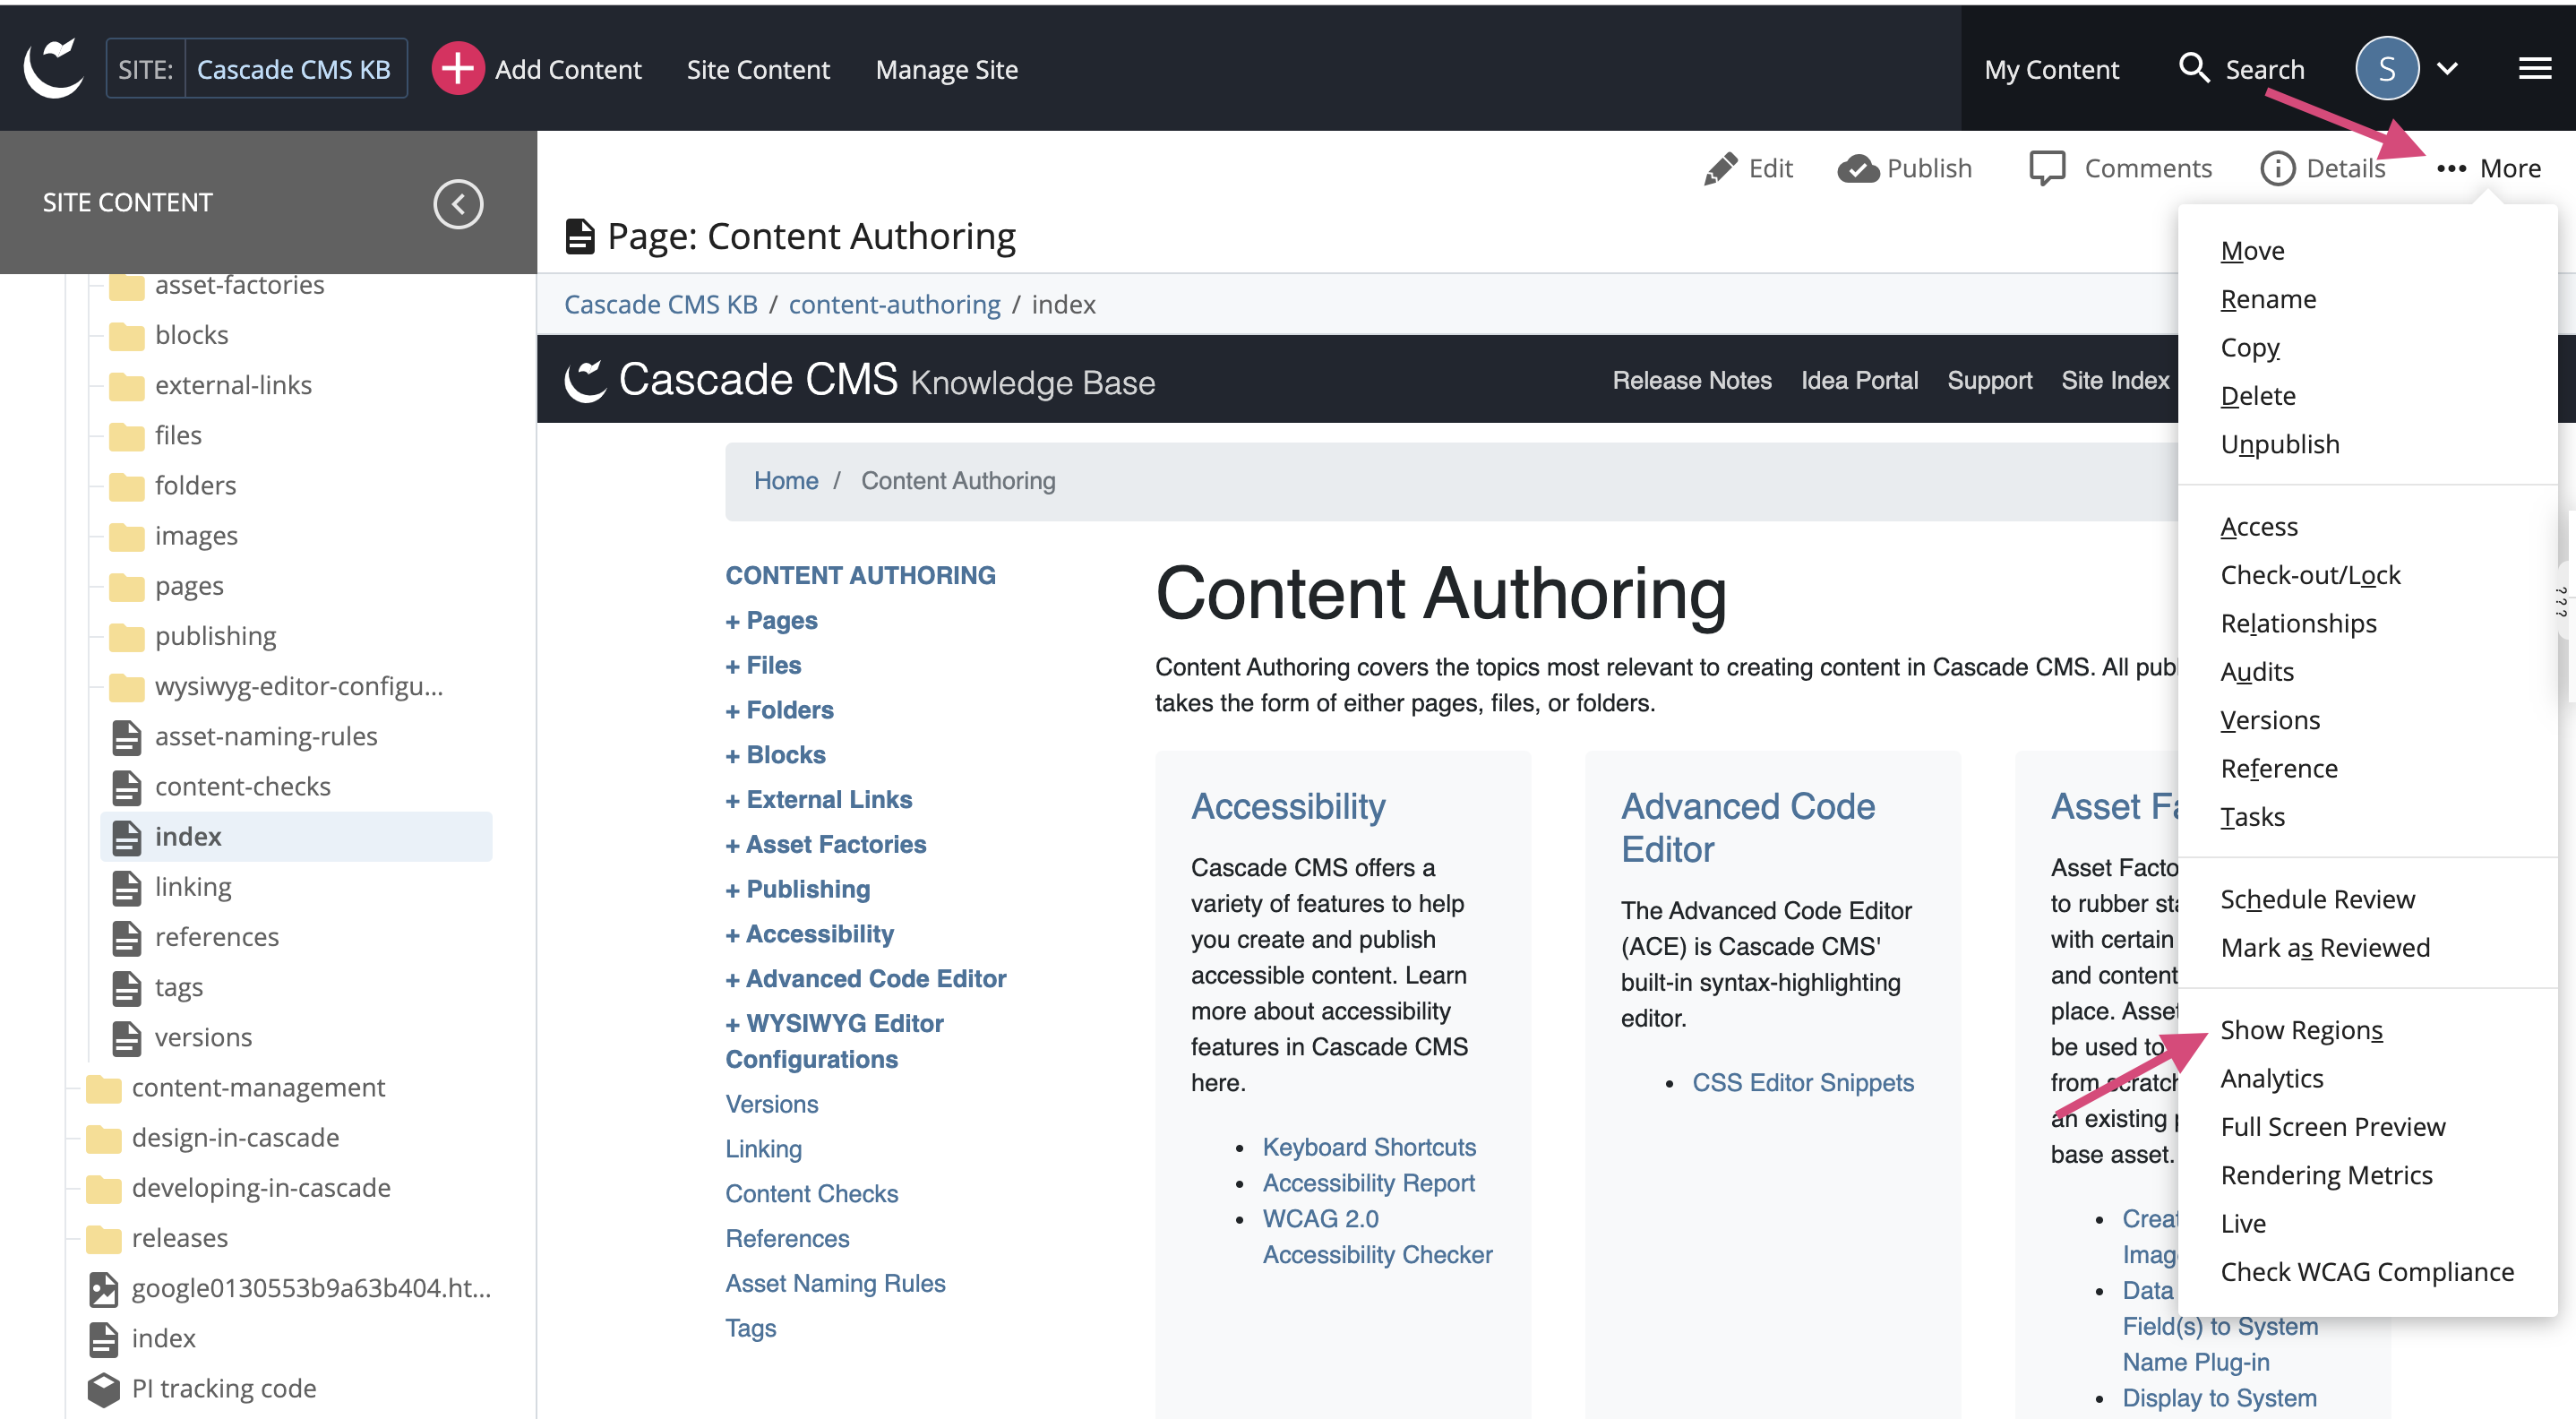Click the Home breadcrumb link on the page

pos(786,480)
